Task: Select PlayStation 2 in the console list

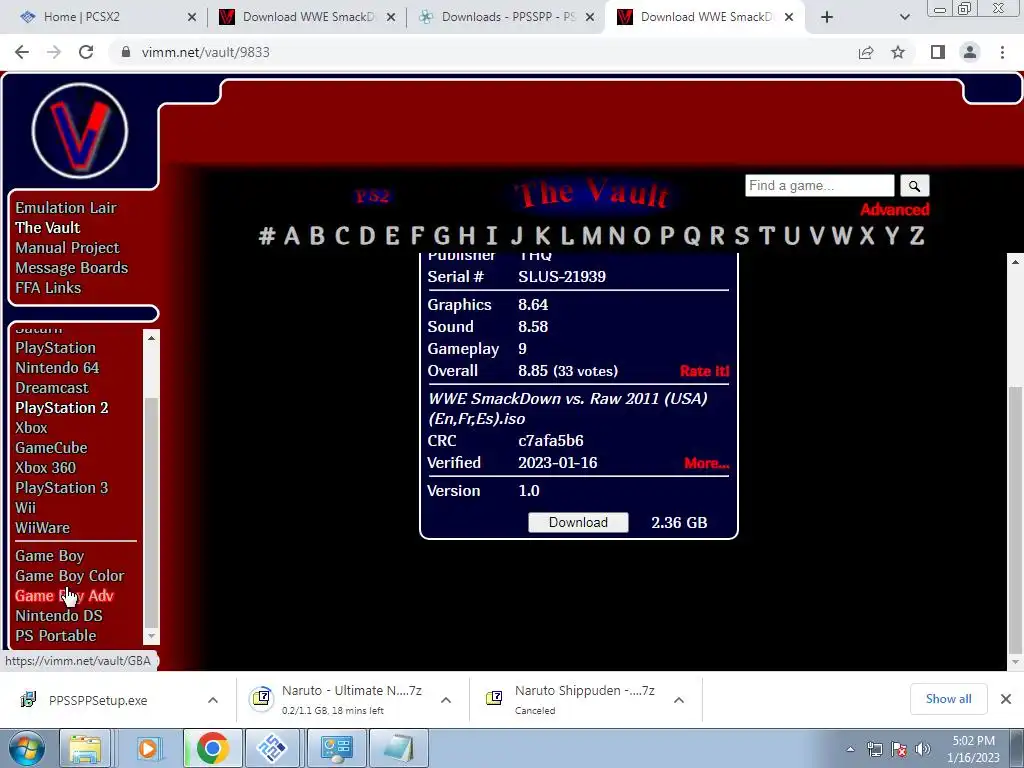Action: pos(61,408)
